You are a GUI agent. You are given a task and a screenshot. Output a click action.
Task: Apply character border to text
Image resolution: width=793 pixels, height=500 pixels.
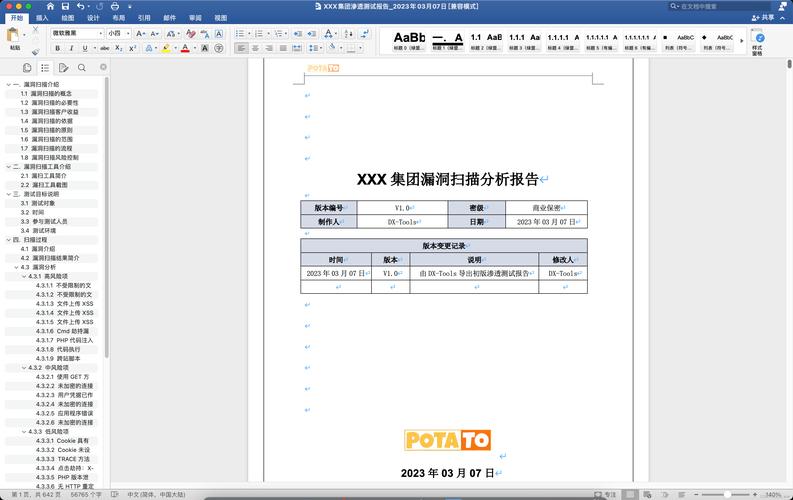point(219,33)
